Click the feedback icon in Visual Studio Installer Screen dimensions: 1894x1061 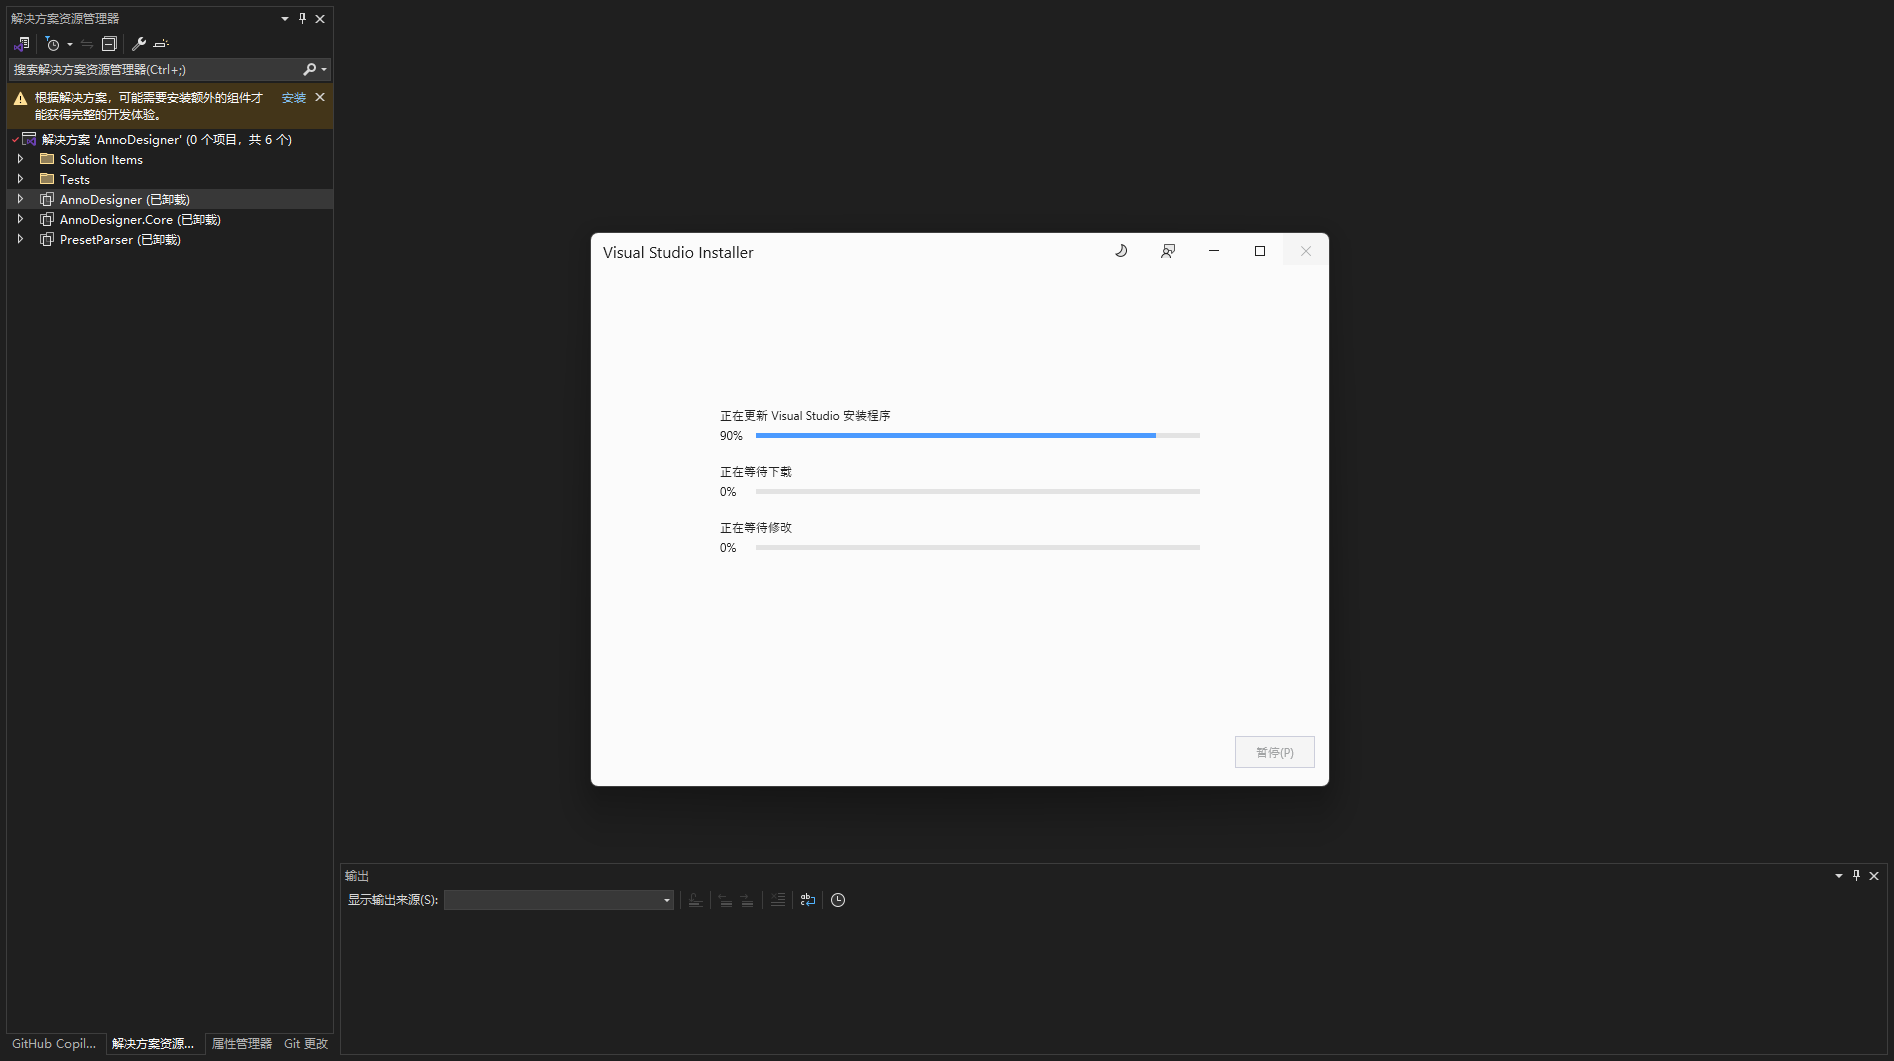click(x=1167, y=251)
